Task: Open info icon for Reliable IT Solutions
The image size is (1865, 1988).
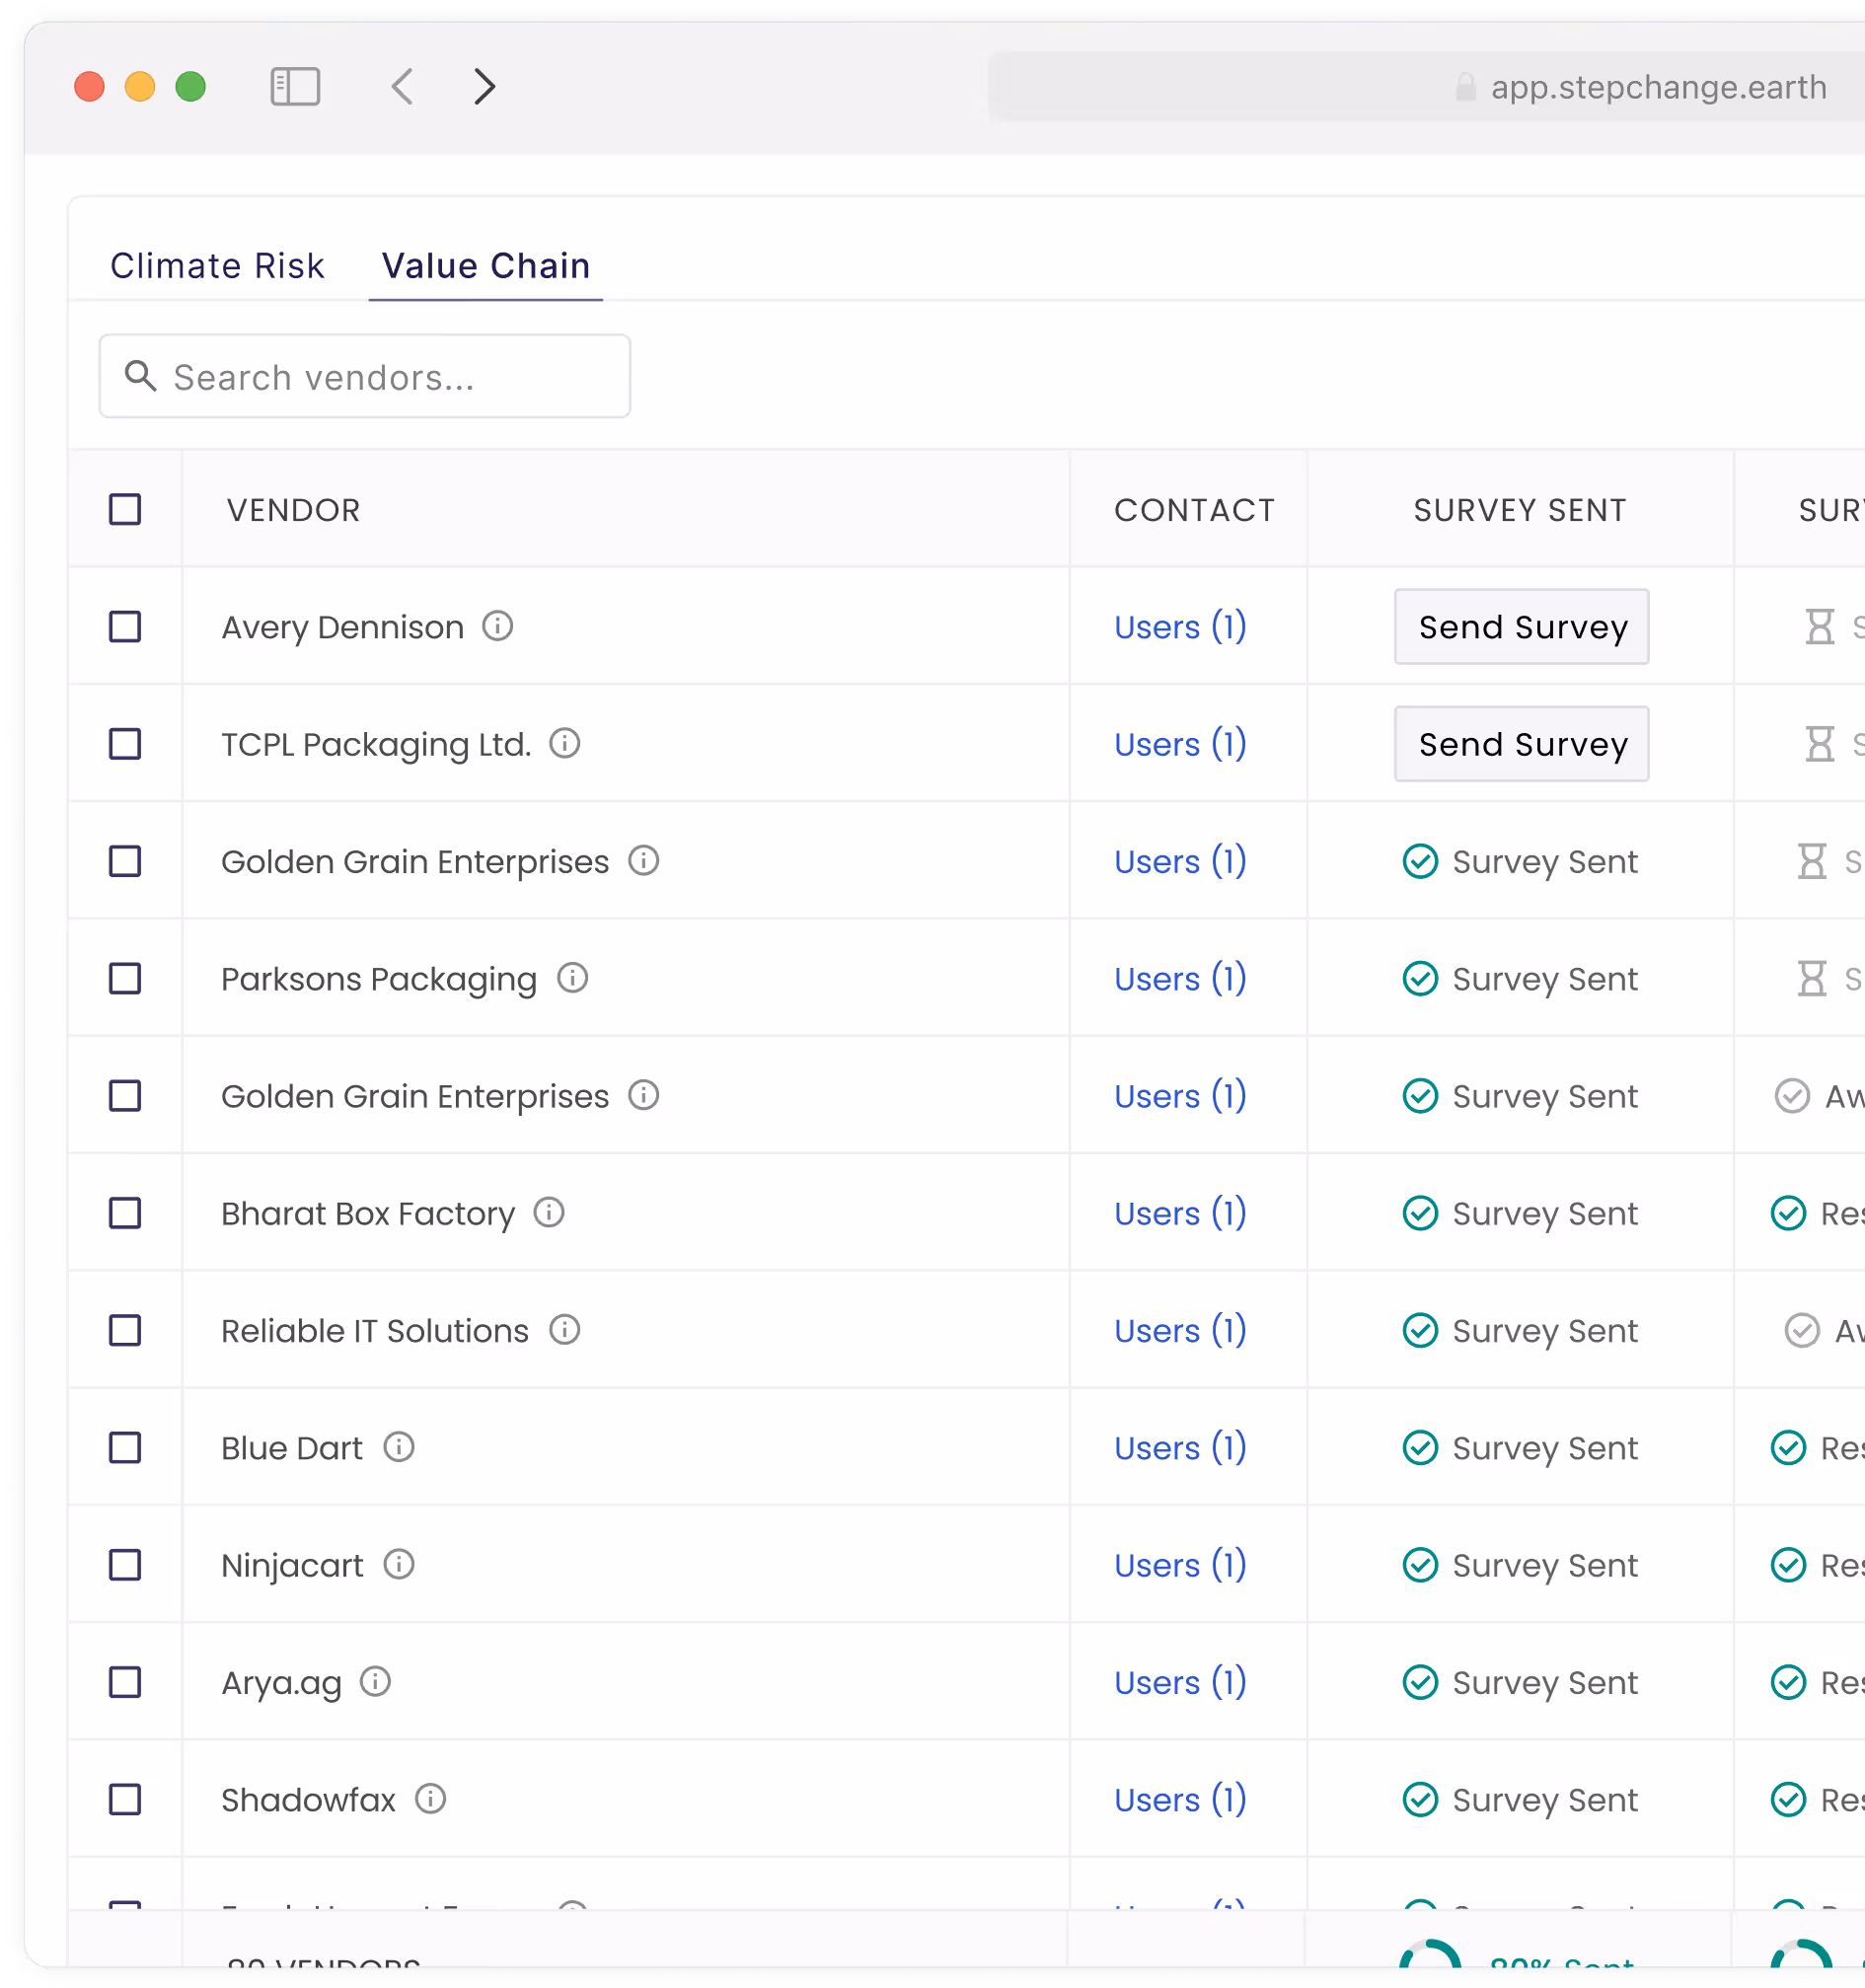Action: (565, 1329)
